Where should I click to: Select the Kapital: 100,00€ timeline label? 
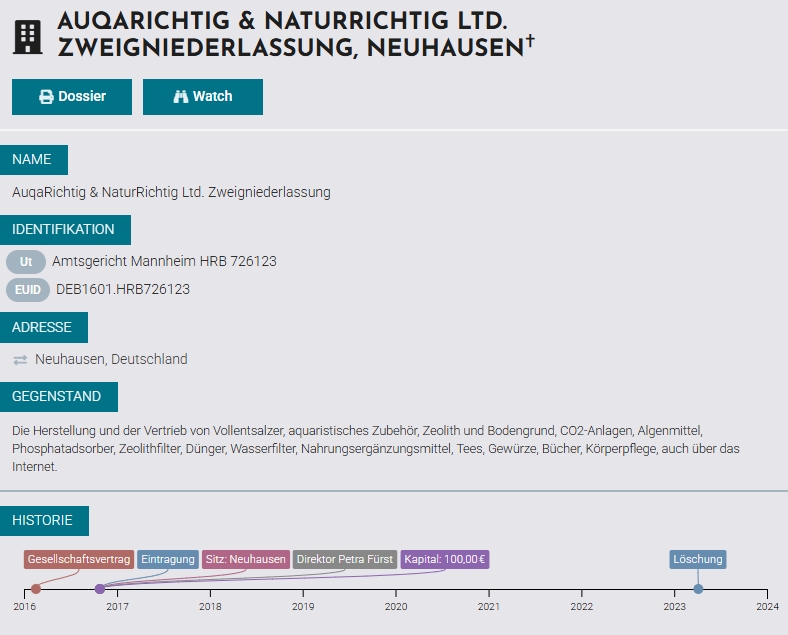pos(445,559)
